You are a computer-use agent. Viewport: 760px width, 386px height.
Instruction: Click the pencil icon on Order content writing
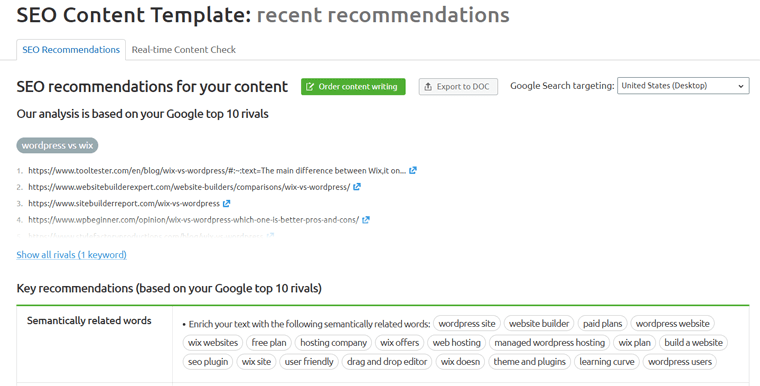pyautogui.click(x=310, y=87)
